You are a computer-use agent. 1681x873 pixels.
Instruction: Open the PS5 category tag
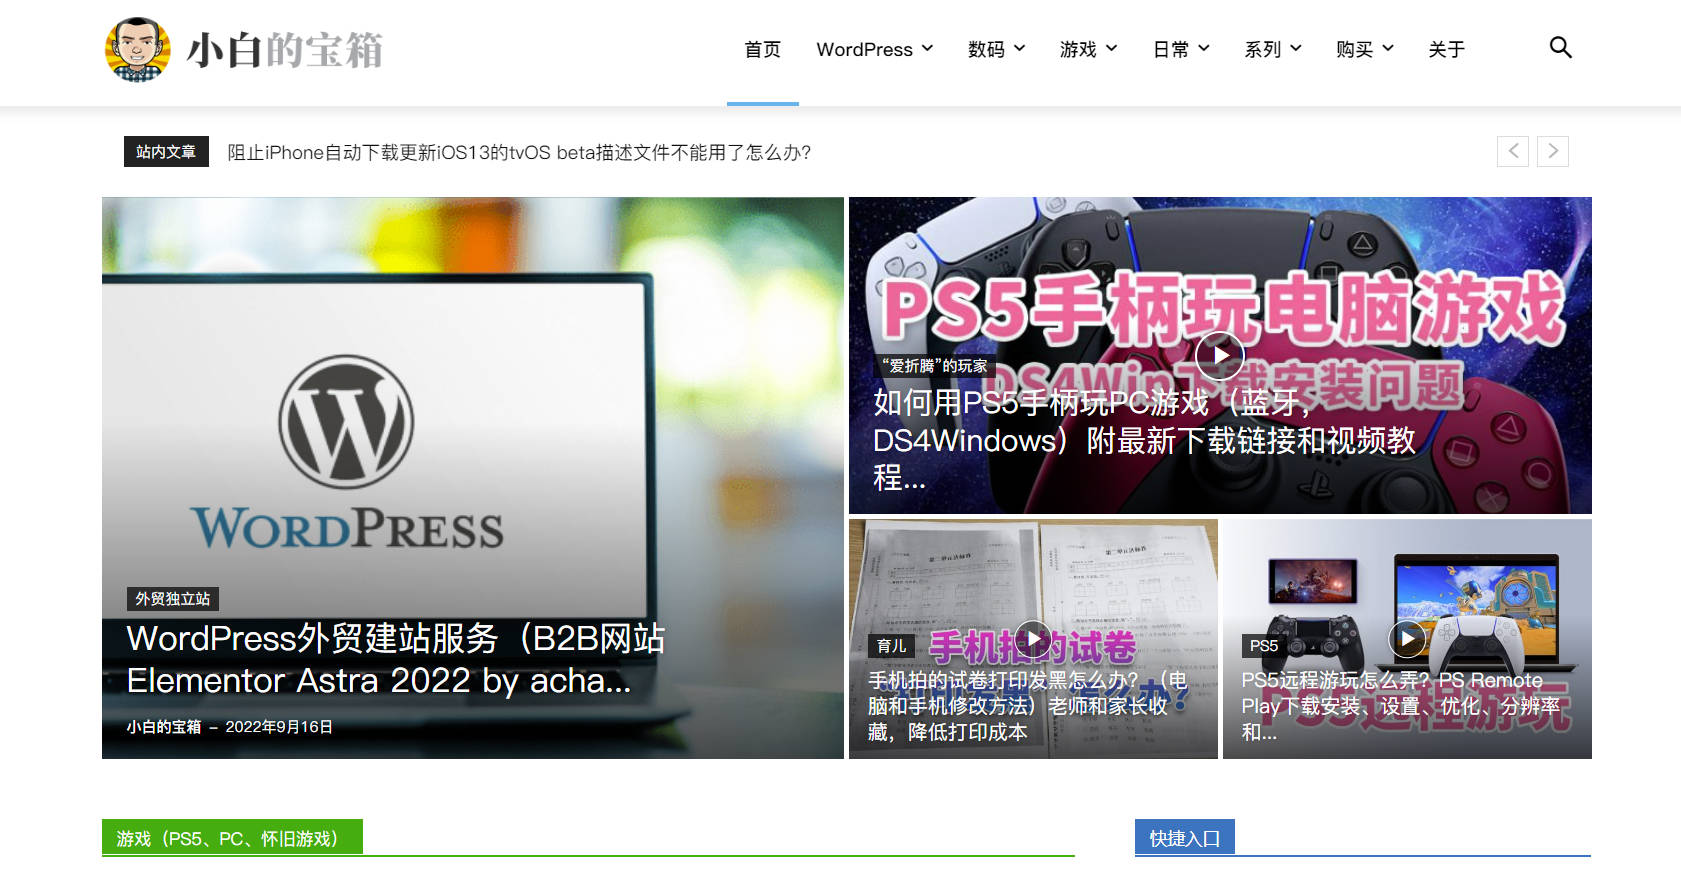(x=1264, y=646)
